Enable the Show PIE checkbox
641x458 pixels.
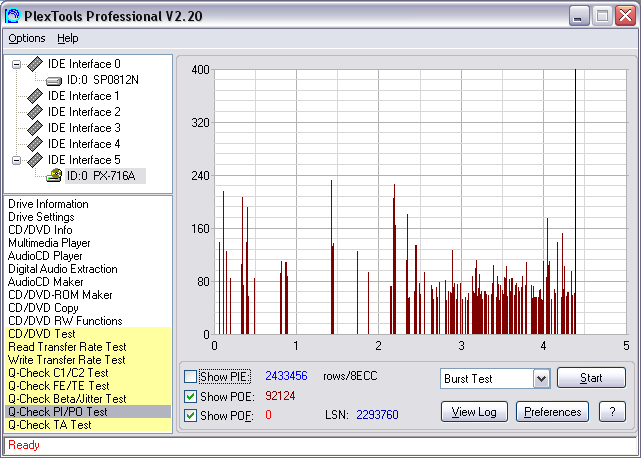[x=191, y=376]
